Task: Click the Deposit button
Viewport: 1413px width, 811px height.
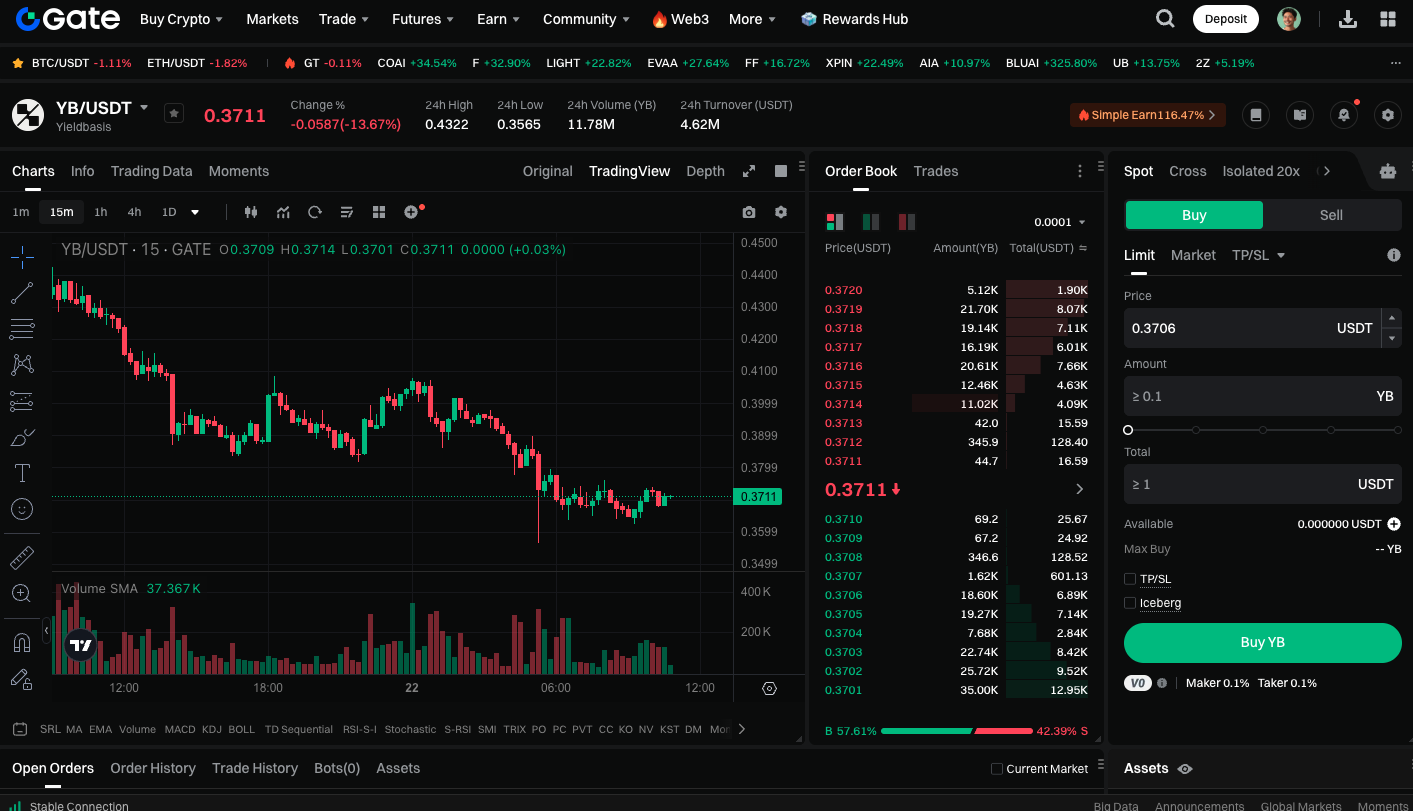Action: (x=1226, y=19)
